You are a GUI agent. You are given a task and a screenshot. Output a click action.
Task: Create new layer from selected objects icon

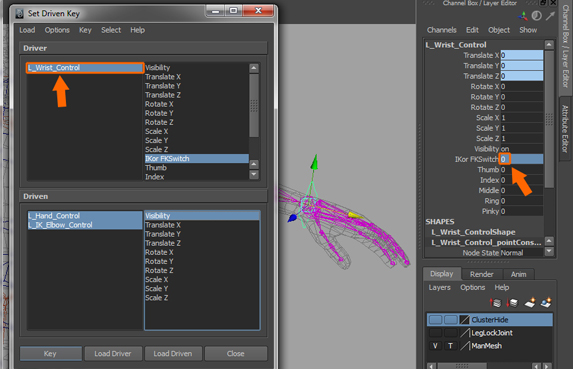546,303
